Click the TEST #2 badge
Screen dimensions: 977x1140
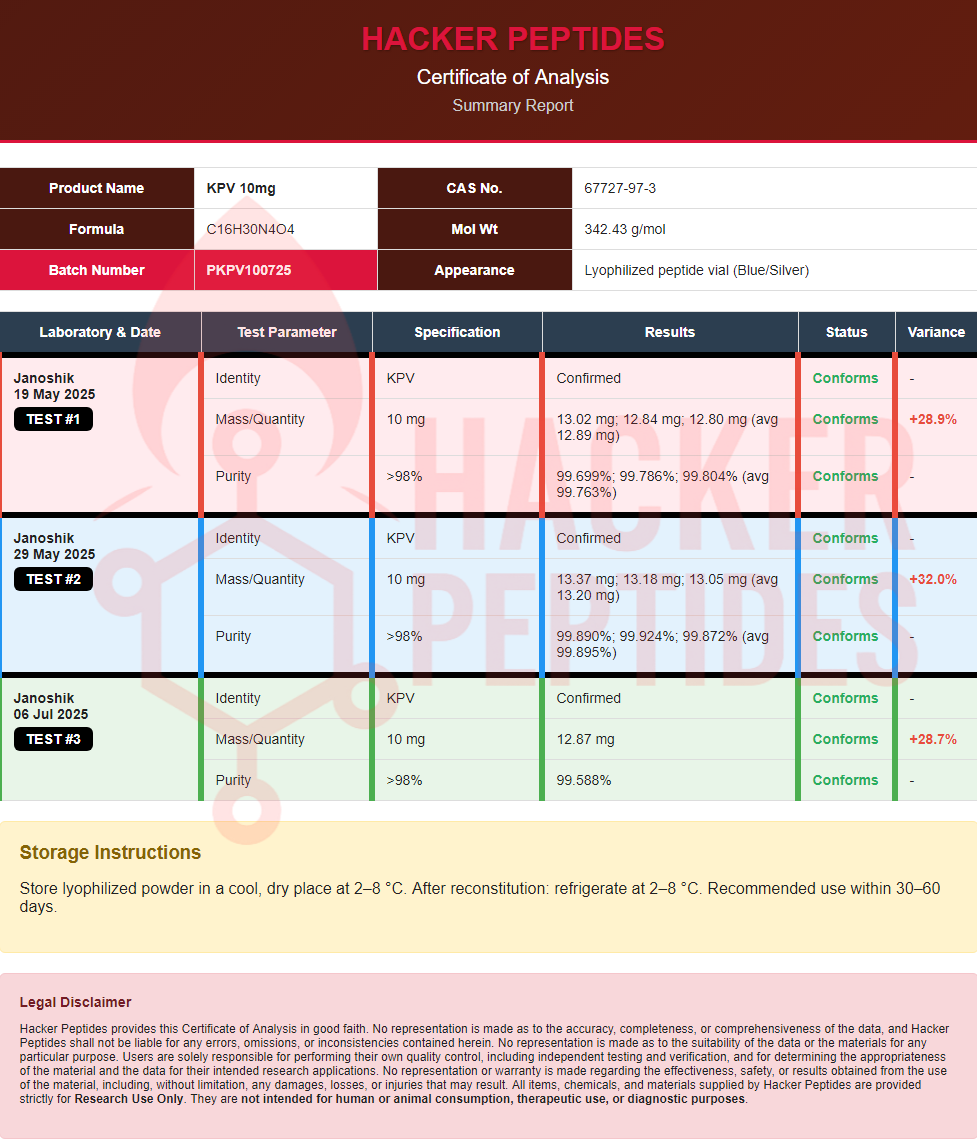(x=53, y=579)
